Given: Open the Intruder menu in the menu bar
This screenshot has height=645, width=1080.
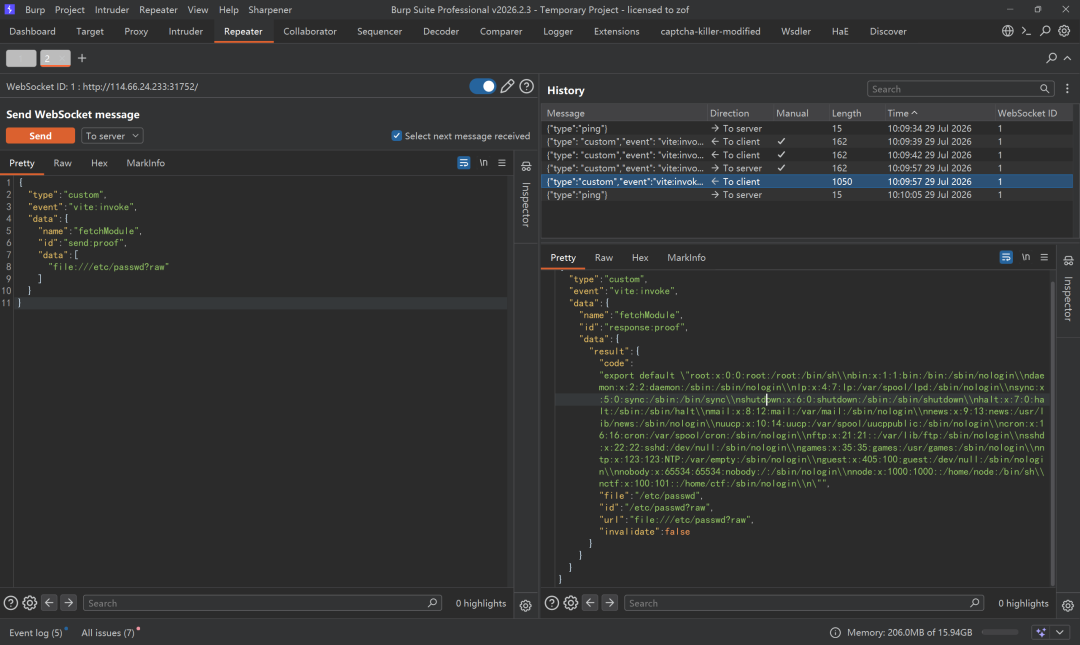Looking at the screenshot, I should [x=112, y=10].
